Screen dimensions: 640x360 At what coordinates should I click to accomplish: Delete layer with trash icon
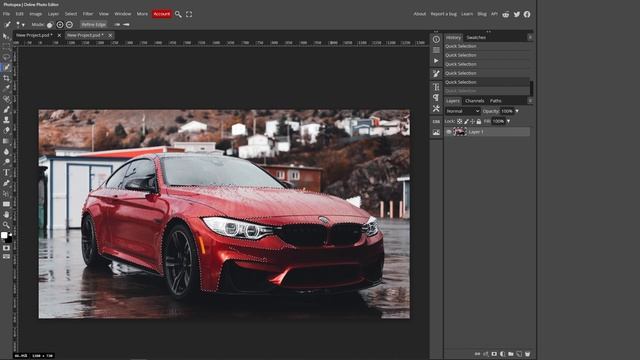click(x=527, y=354)
